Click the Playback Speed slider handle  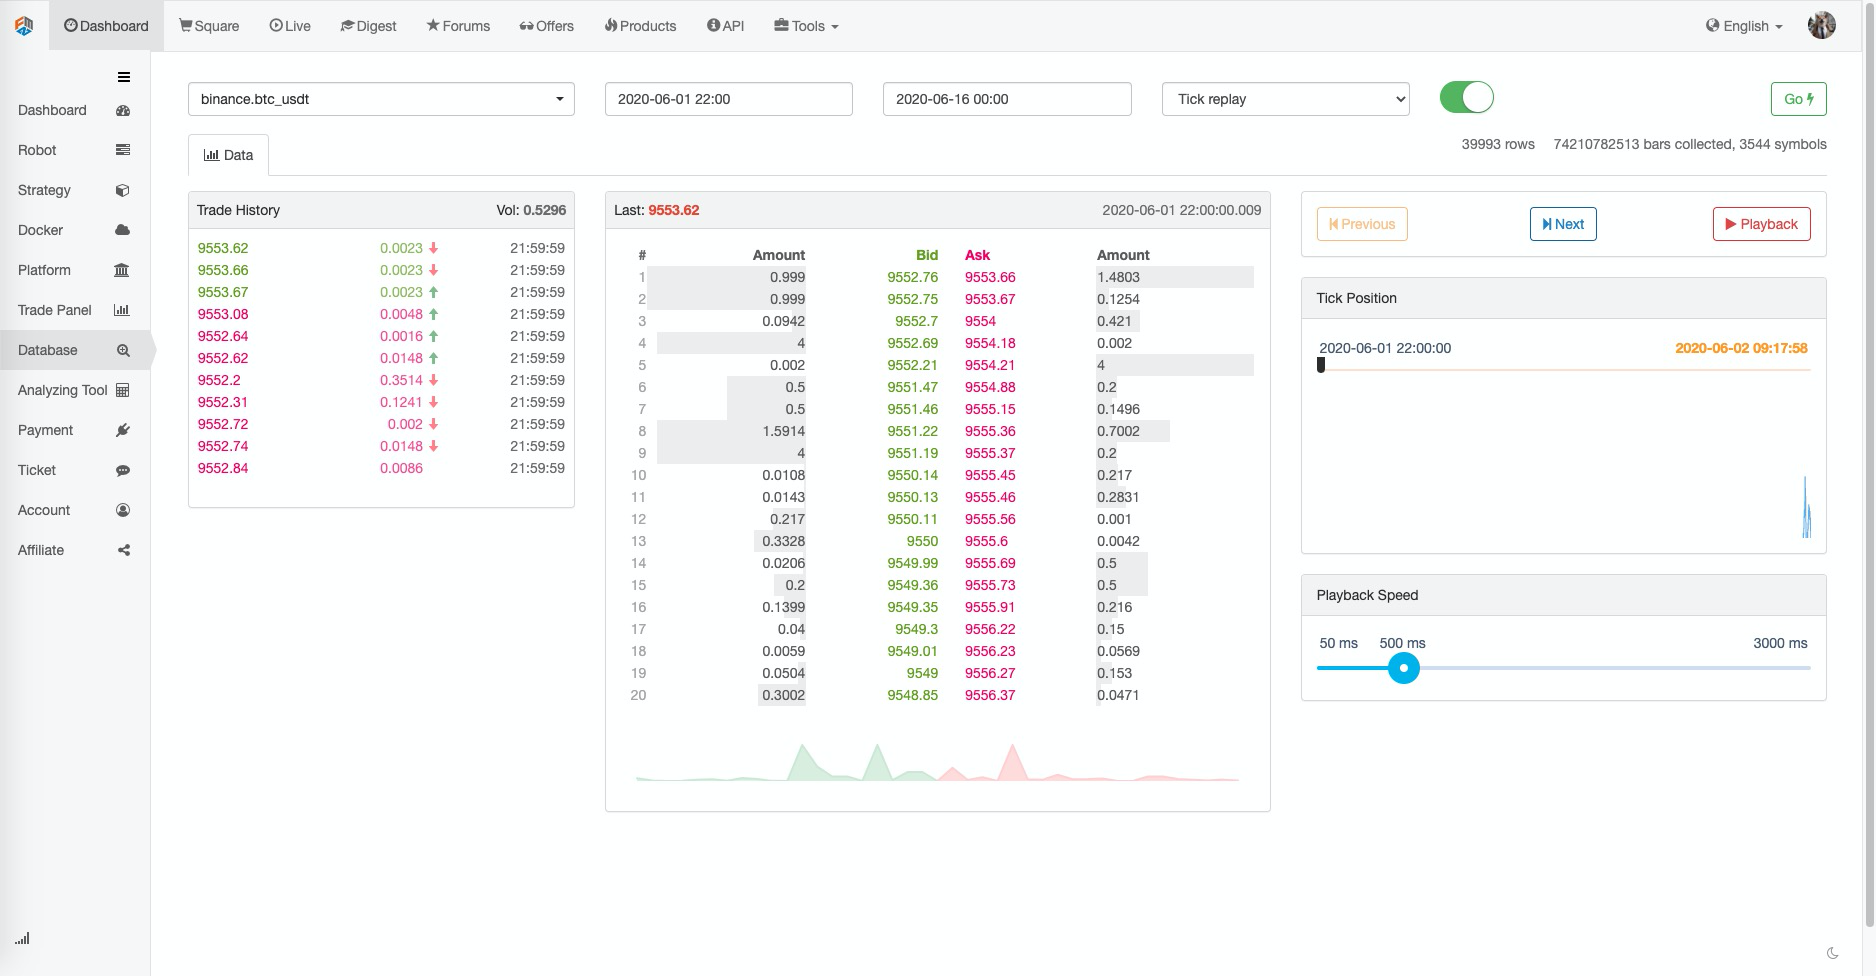coord(1404,668)
